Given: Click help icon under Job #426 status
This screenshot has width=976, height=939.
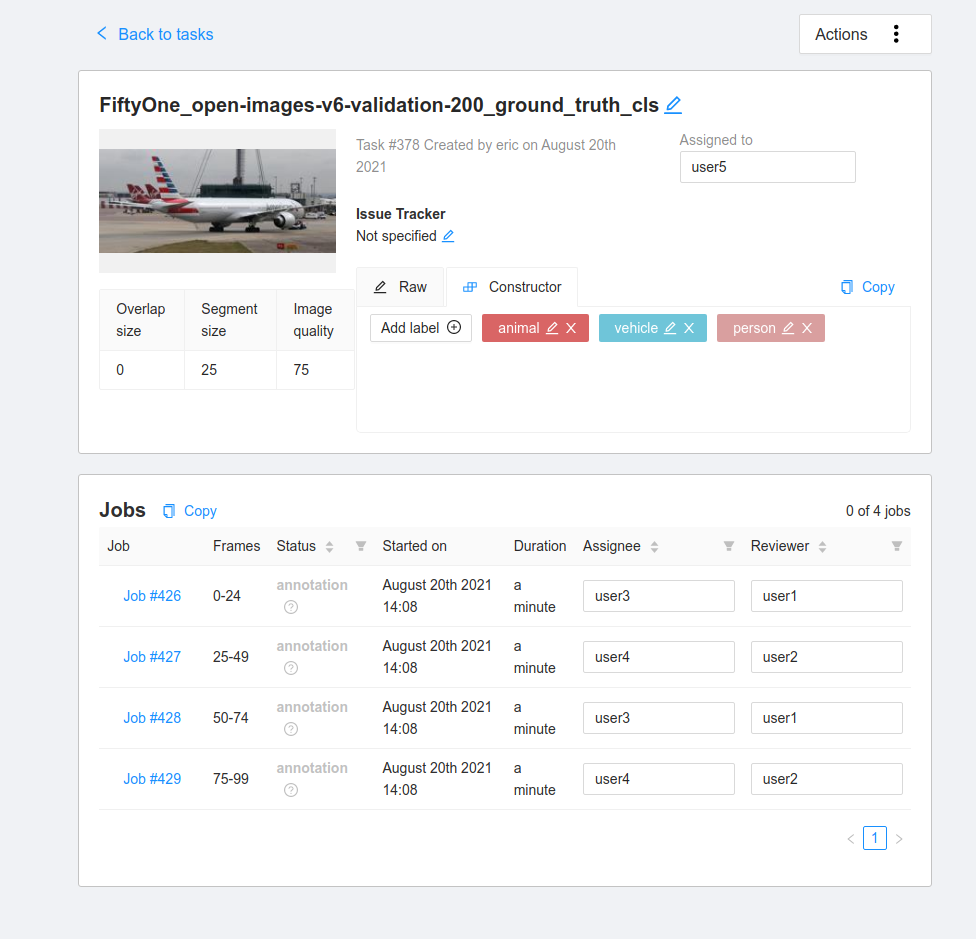Looking at the screenshot, I should point(291,607).
